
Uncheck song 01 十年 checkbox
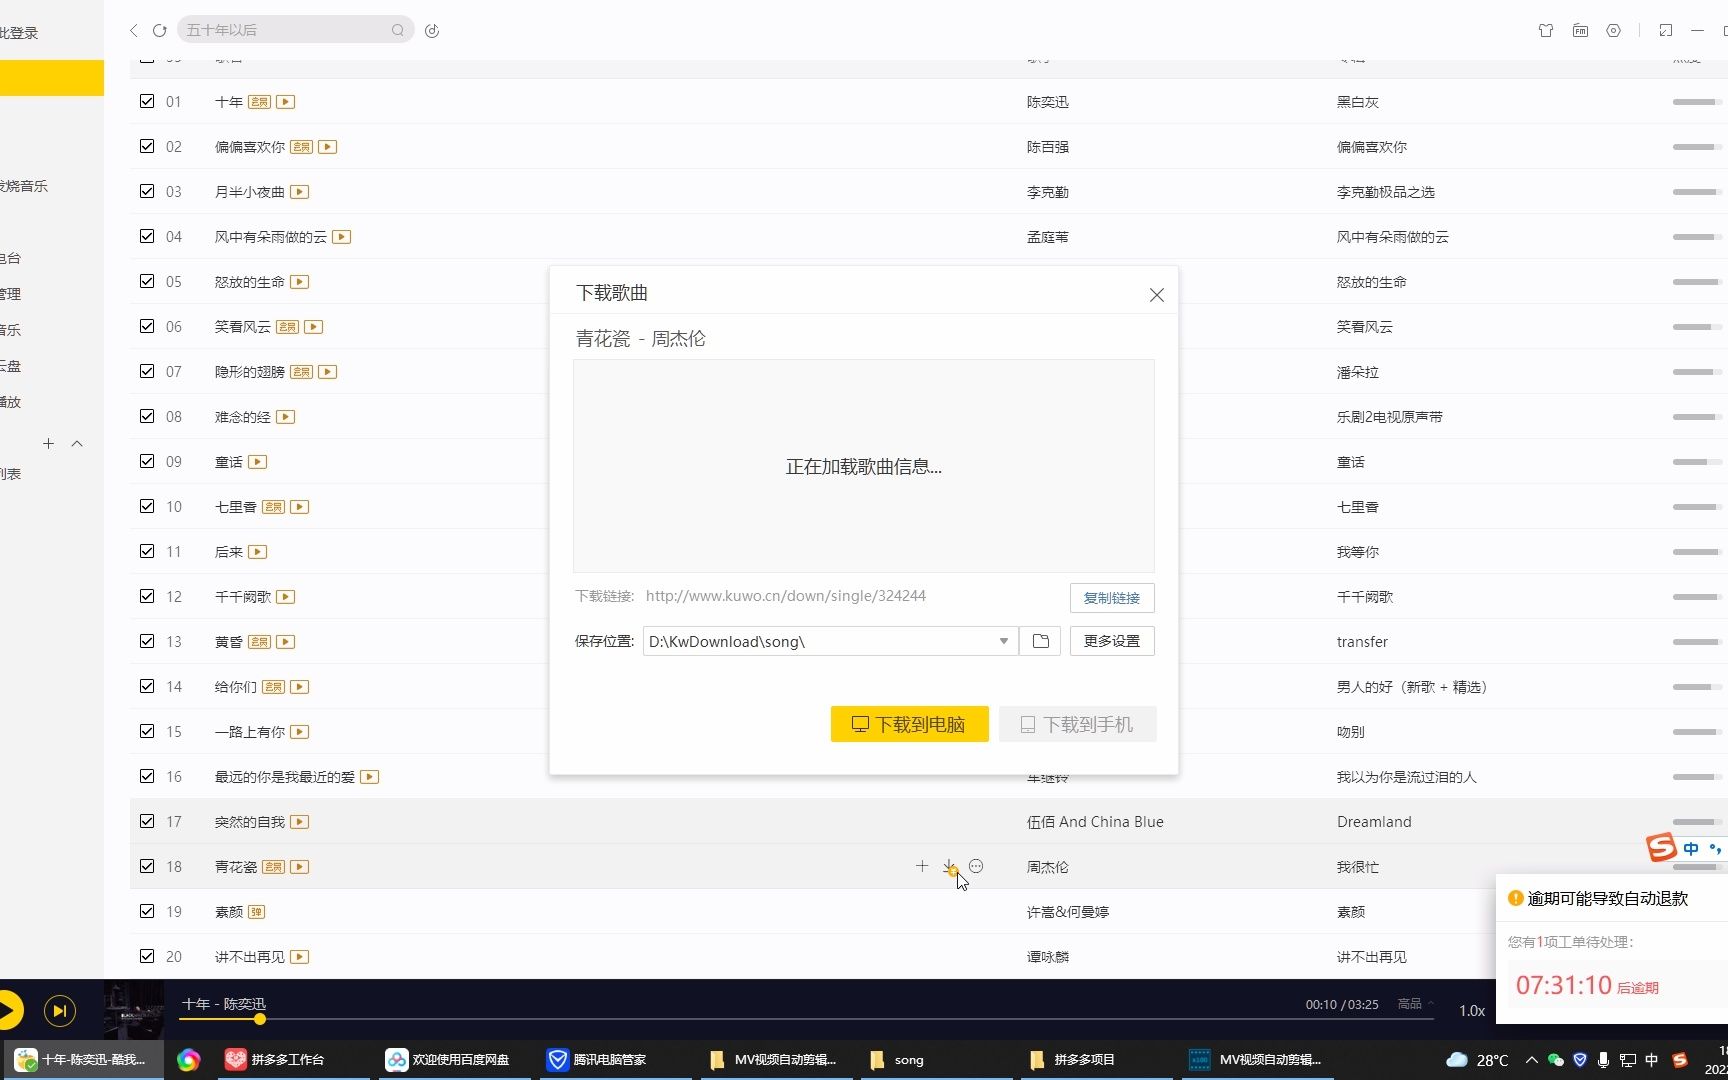point(147,101)
